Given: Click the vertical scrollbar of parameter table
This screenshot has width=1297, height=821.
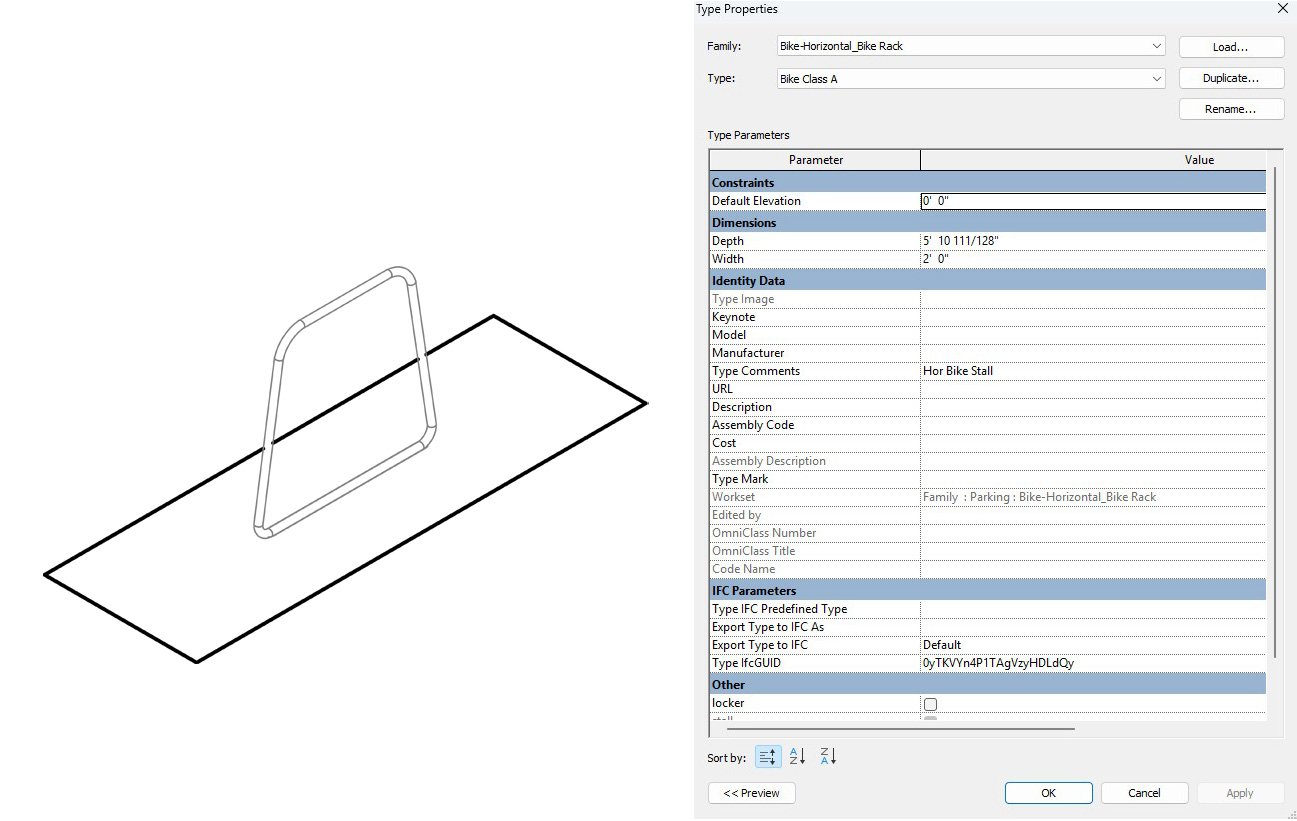Looking at the screenshot, I should point(1274,412).
